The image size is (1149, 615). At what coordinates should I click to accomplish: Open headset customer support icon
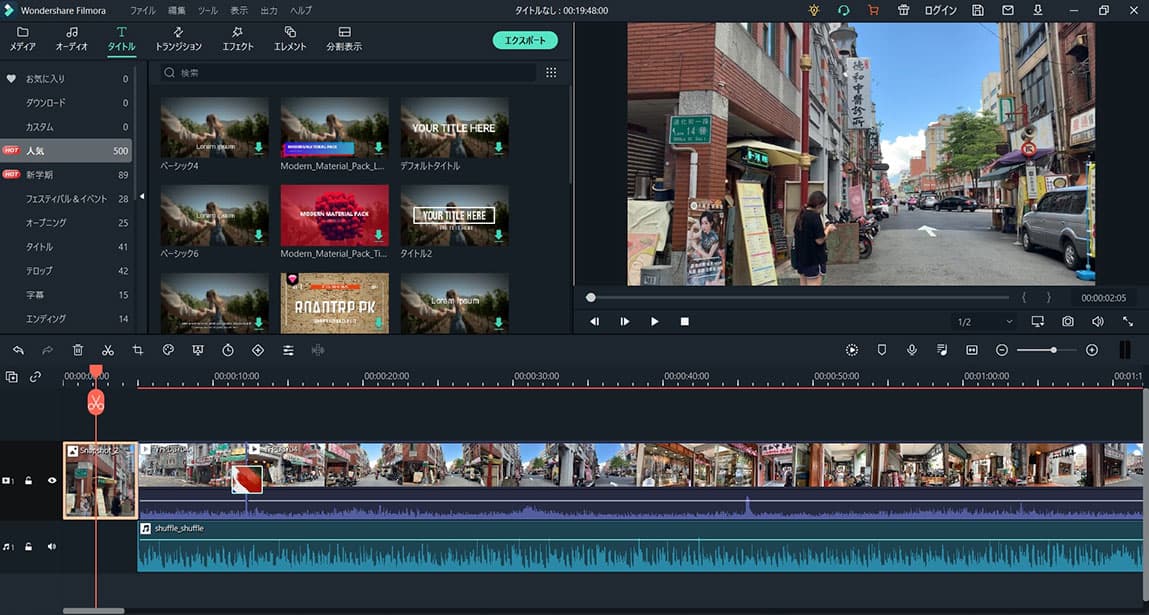click(843, 10)
